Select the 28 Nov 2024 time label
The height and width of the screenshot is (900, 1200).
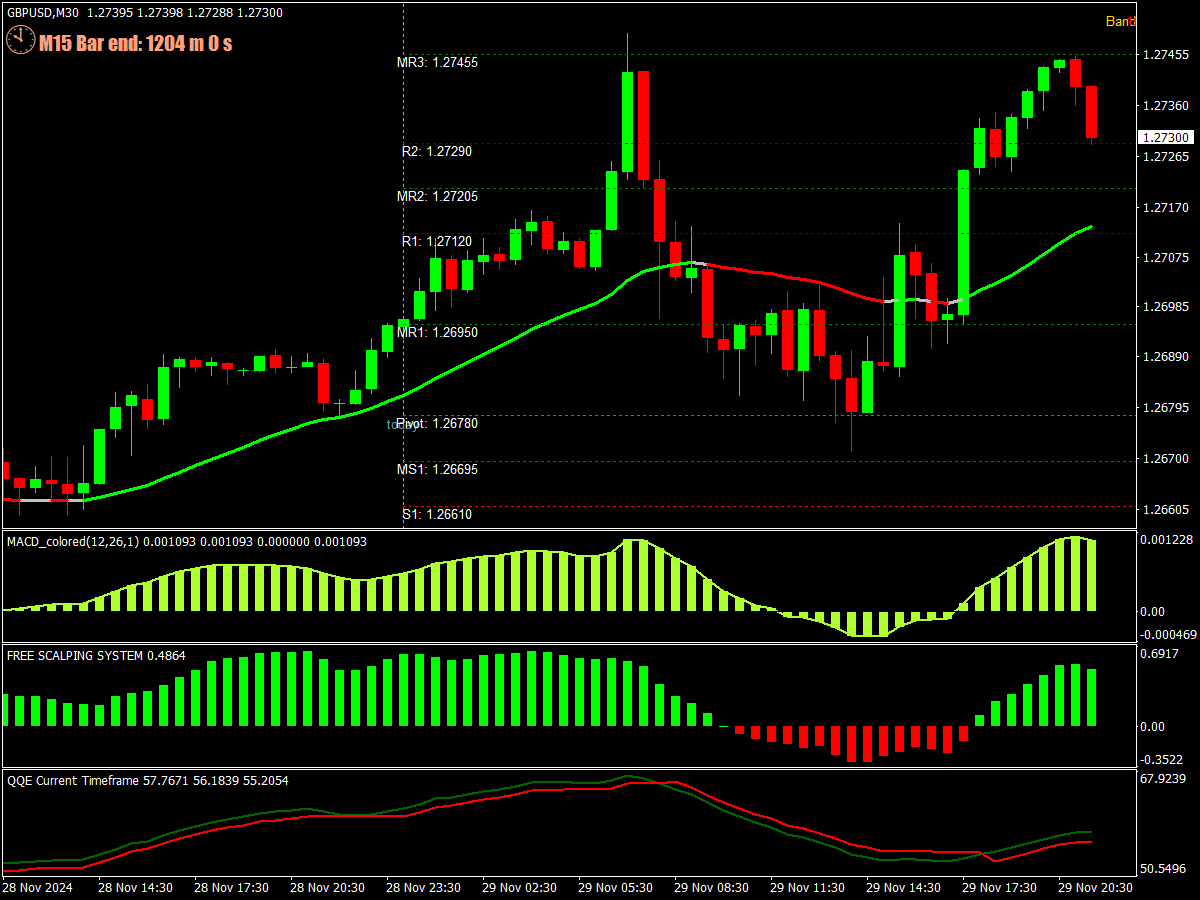pos(37,887)
